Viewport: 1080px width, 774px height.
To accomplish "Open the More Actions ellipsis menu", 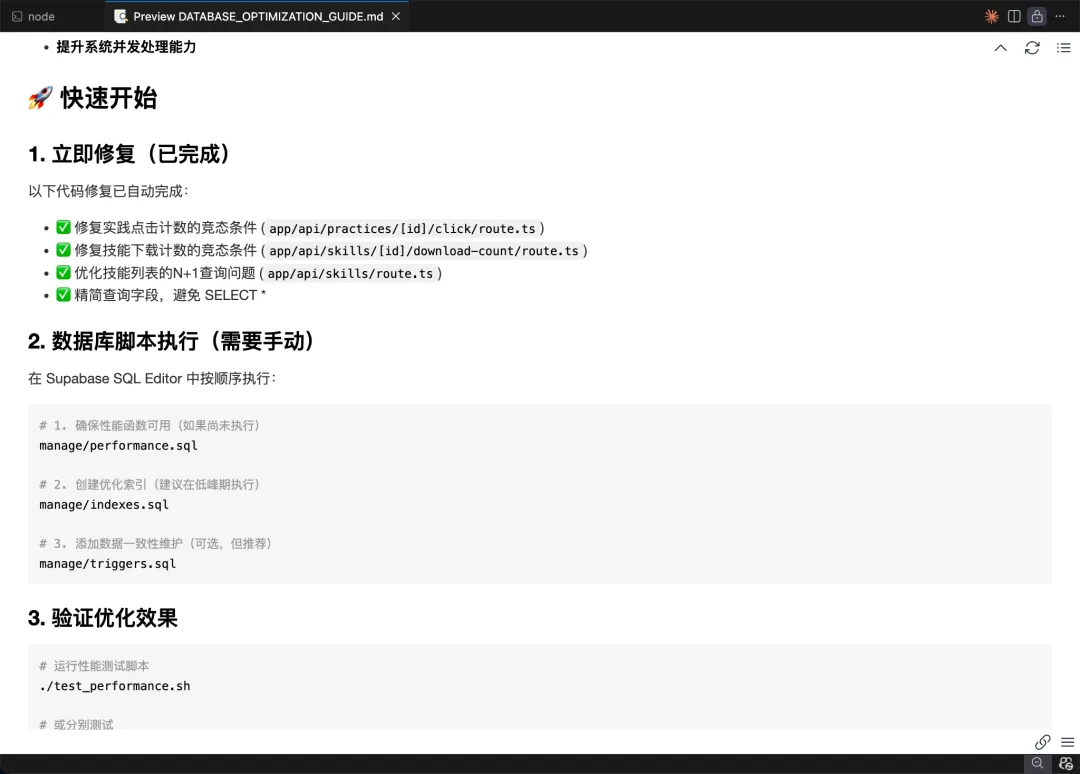I will pyautogui.click(x=1060, y=16).
